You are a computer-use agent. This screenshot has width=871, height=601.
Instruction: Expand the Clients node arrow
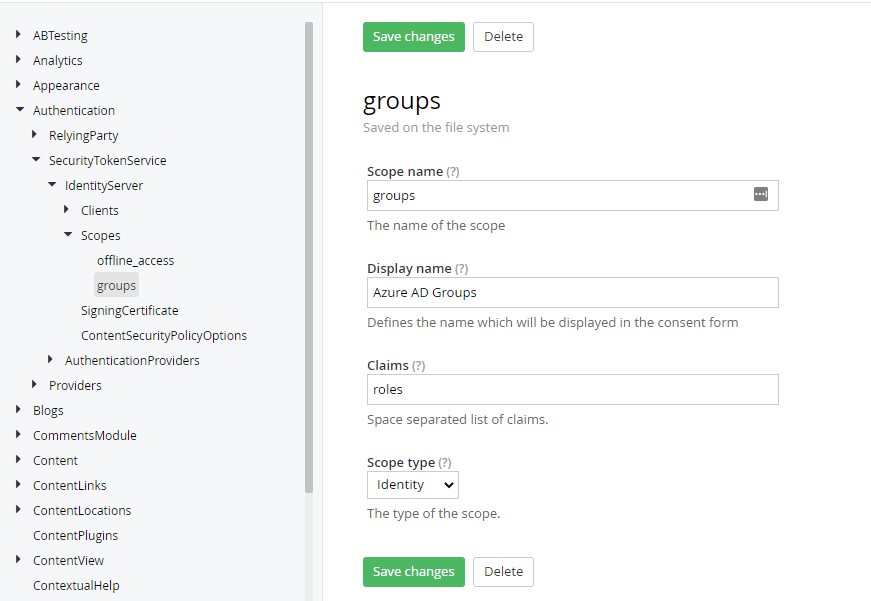(67, 209)
